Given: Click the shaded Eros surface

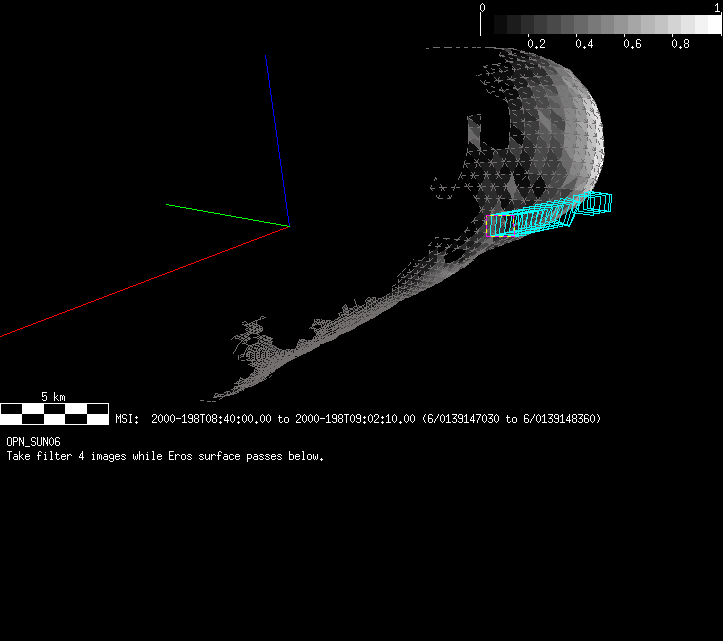Looking at the screenshot, I should [x=560, y=130].
